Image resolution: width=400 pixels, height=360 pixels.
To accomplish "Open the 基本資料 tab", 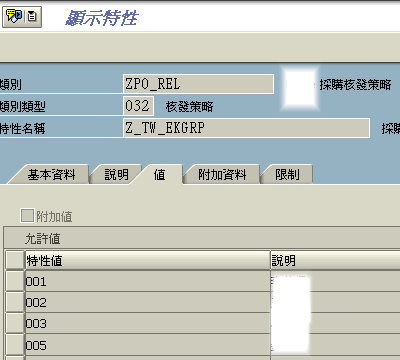I will [x=52, y=175].
